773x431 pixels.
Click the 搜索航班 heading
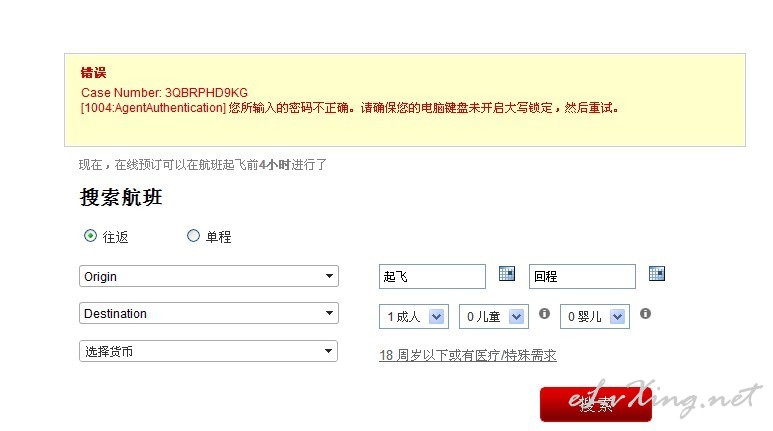(121, 197)
